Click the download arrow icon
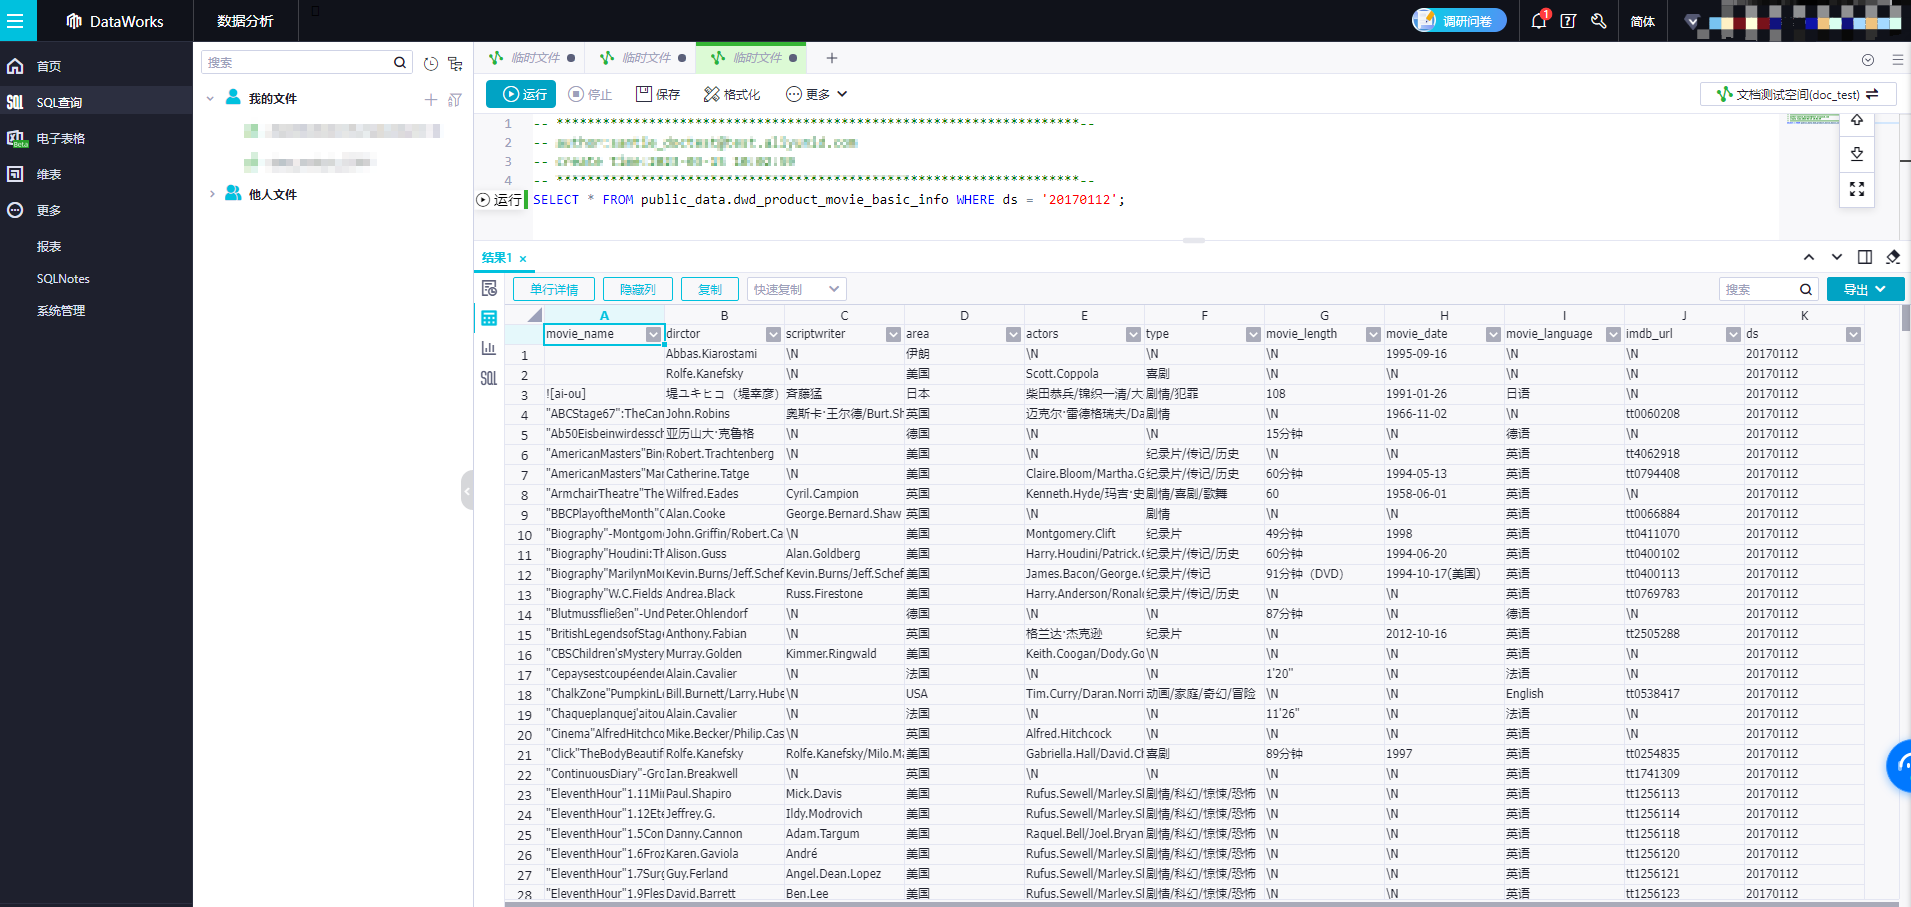 1857,154
